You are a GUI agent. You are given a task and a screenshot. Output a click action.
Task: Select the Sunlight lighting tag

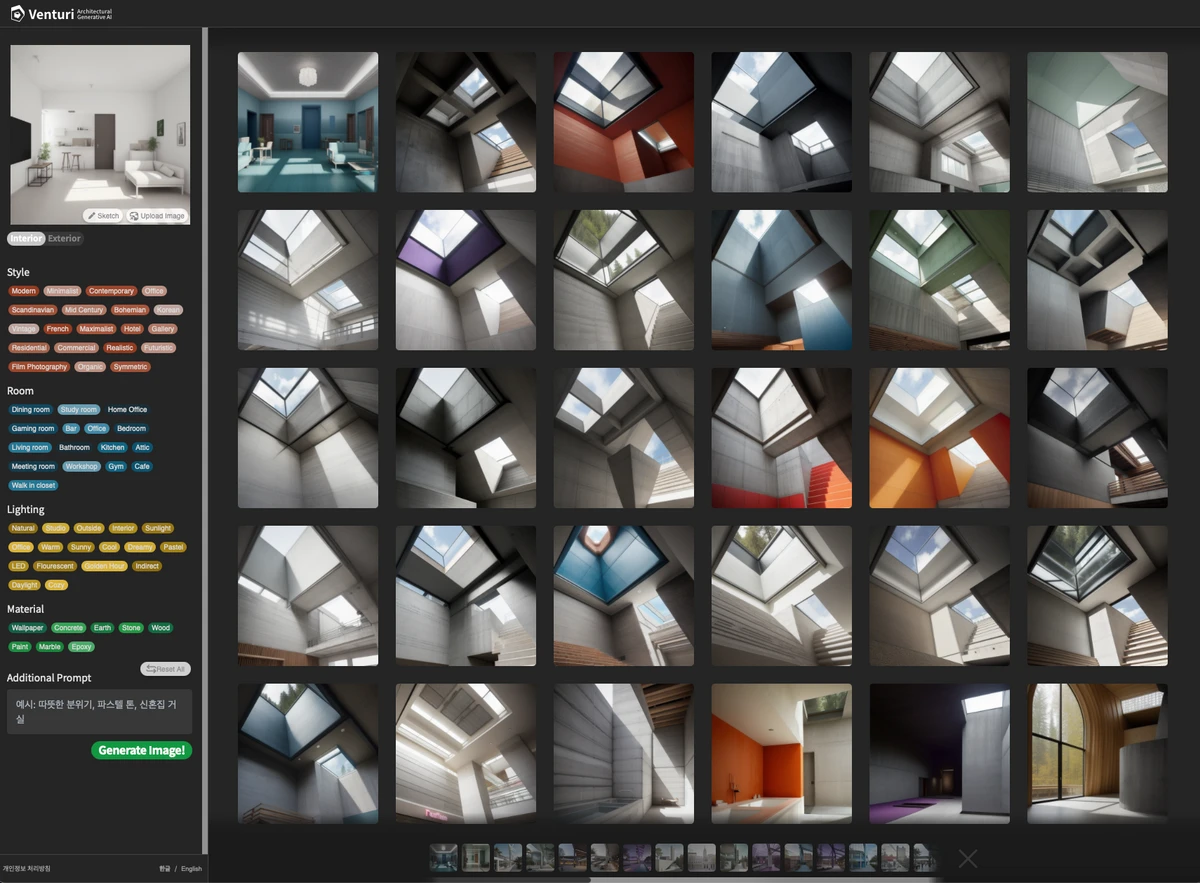pyautogui.click(x=158, y=528)
